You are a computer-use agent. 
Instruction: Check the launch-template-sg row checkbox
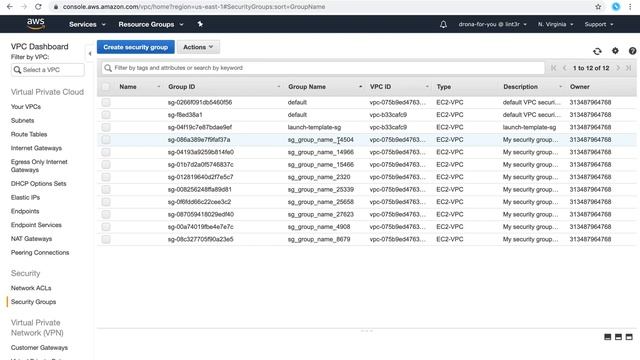106,127
